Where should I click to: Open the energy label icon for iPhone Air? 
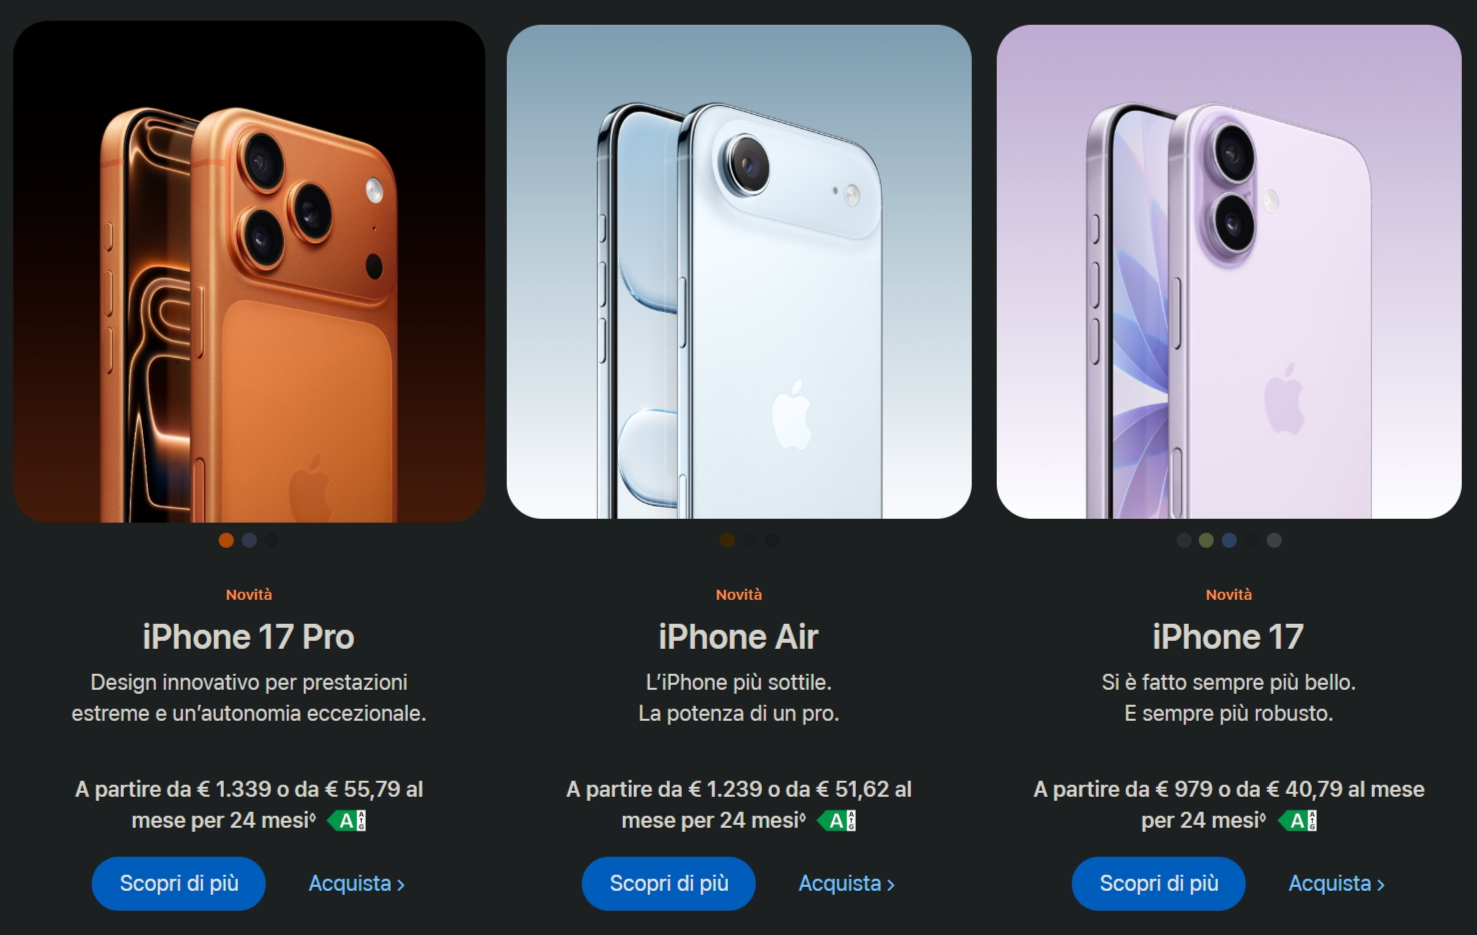coord(837,821)
